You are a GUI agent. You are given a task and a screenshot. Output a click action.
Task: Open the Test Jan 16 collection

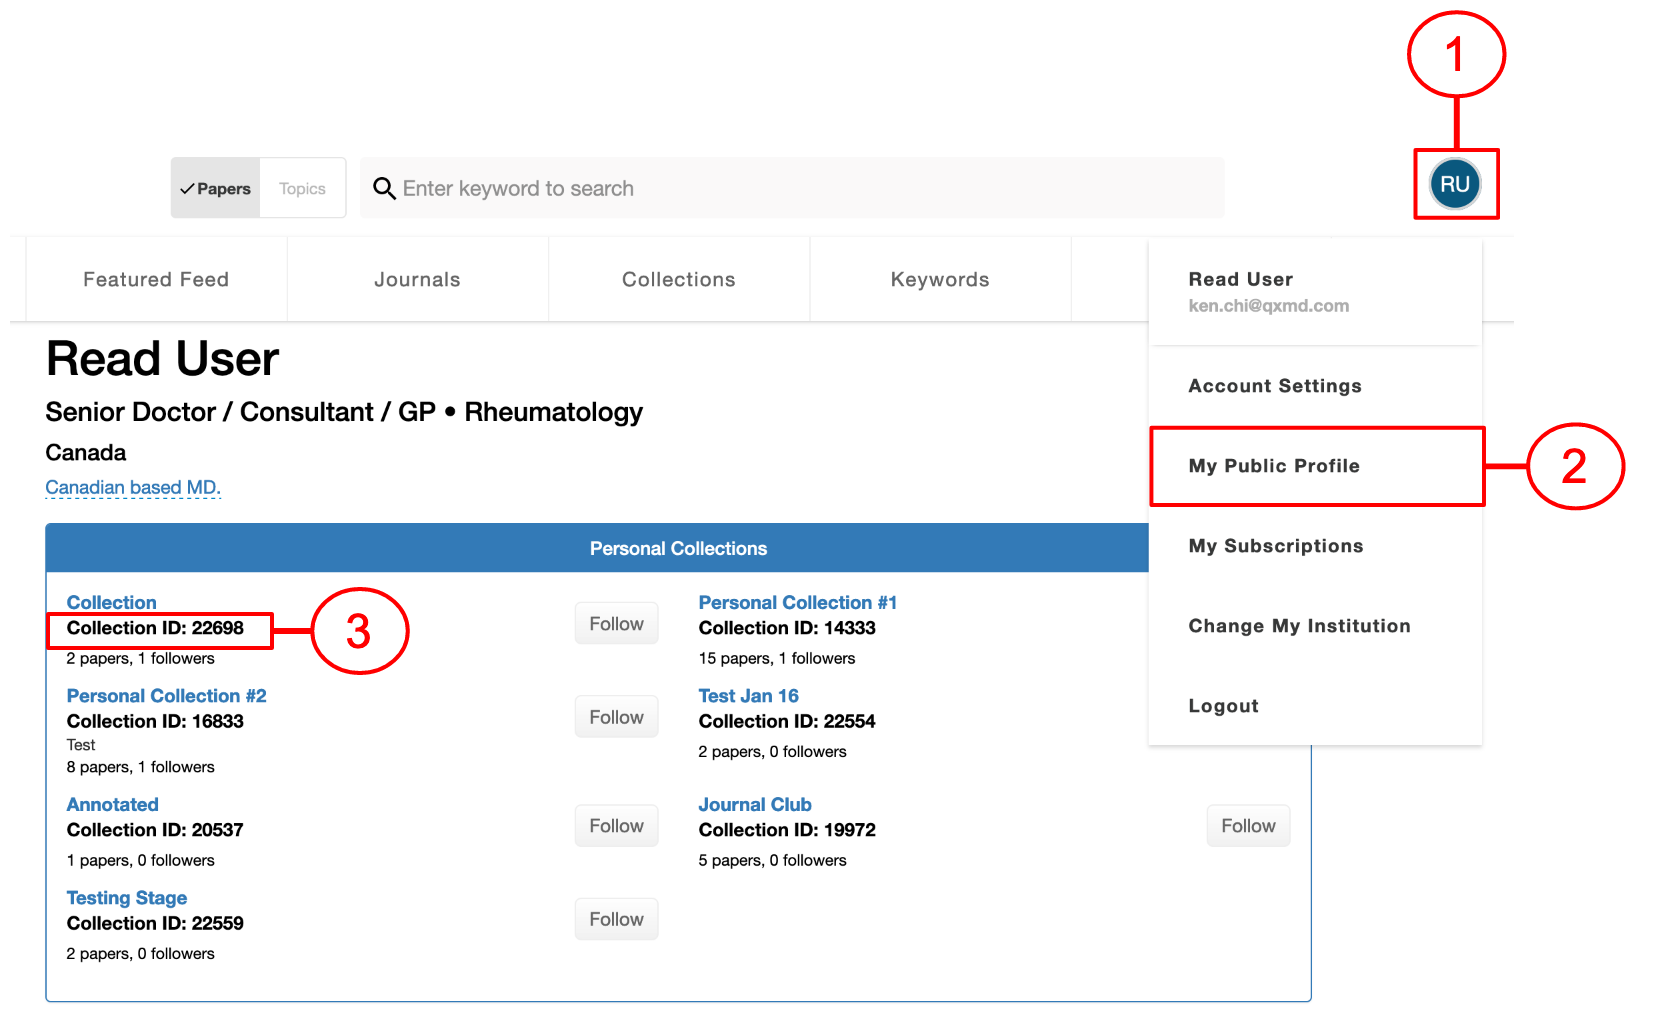748,696
